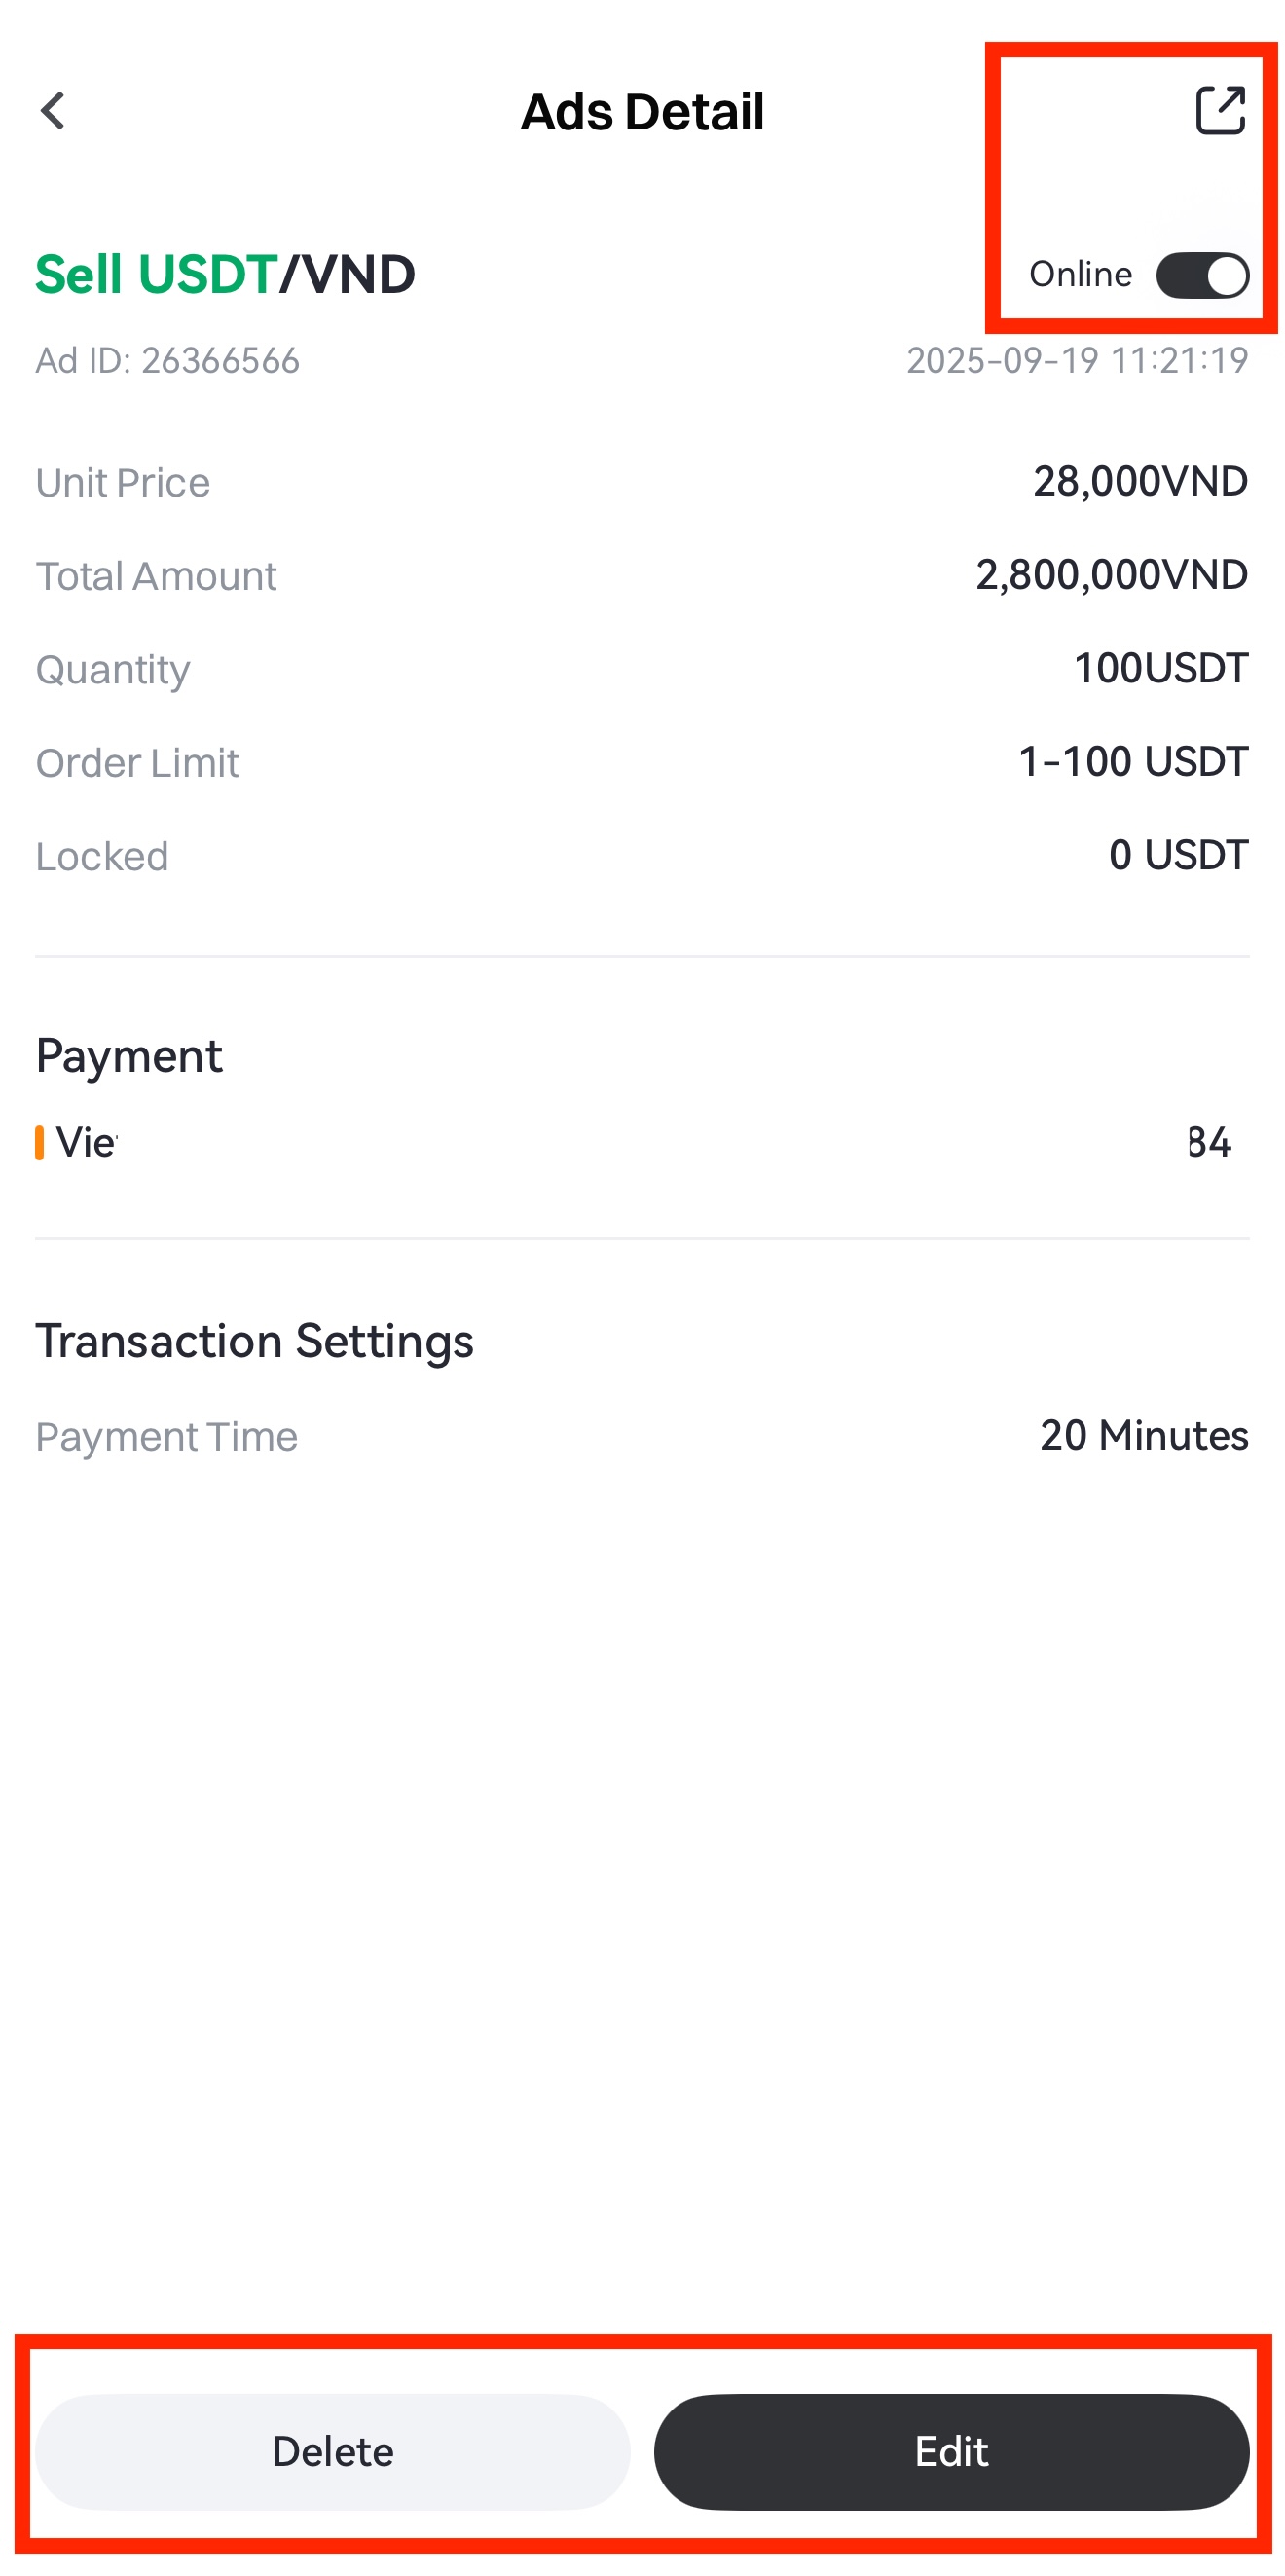Click the 0 USDT locked value

click(1177, 855)
